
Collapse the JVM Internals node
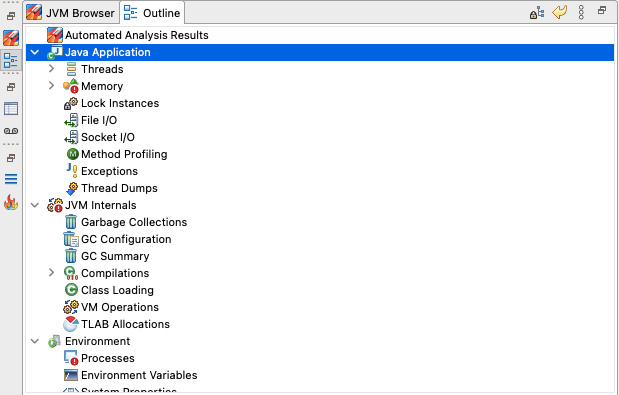[x=35, y=205]
